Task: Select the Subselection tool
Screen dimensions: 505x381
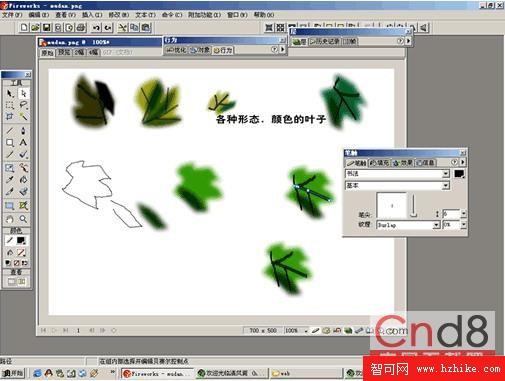Action: tap(23, 93)
